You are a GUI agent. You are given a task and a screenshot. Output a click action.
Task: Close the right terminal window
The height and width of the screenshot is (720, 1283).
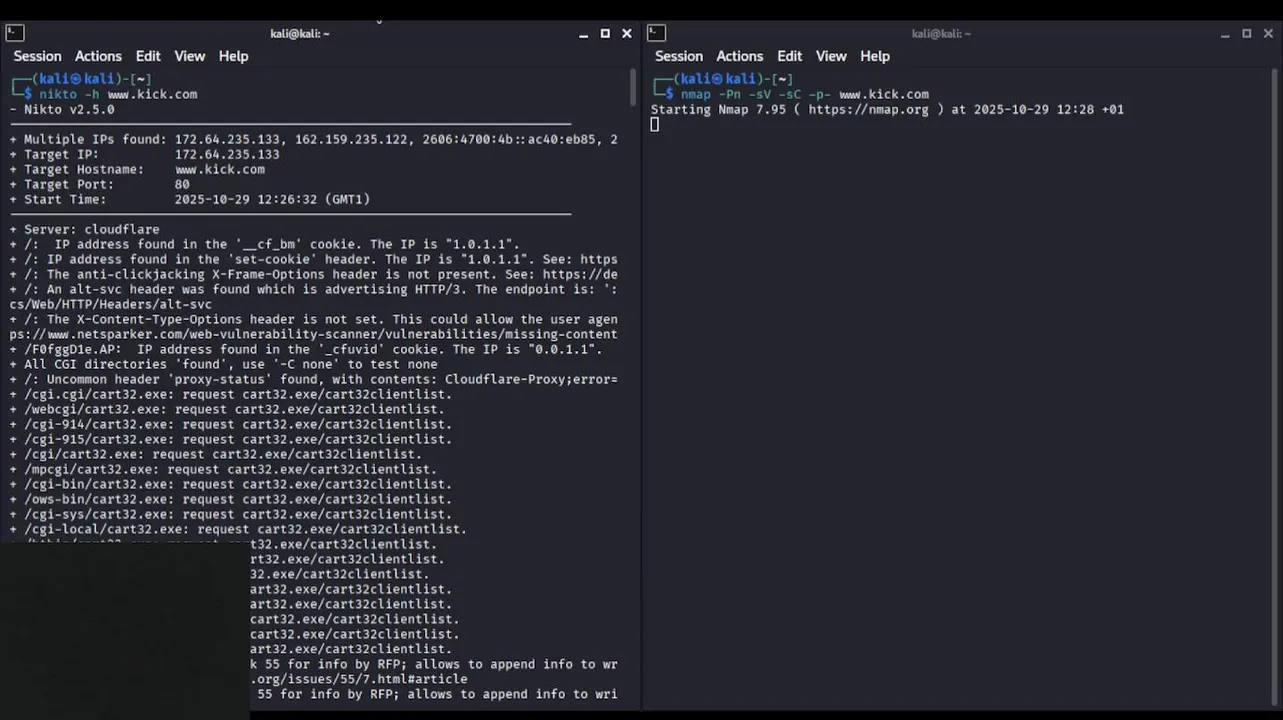[1269, 33]
